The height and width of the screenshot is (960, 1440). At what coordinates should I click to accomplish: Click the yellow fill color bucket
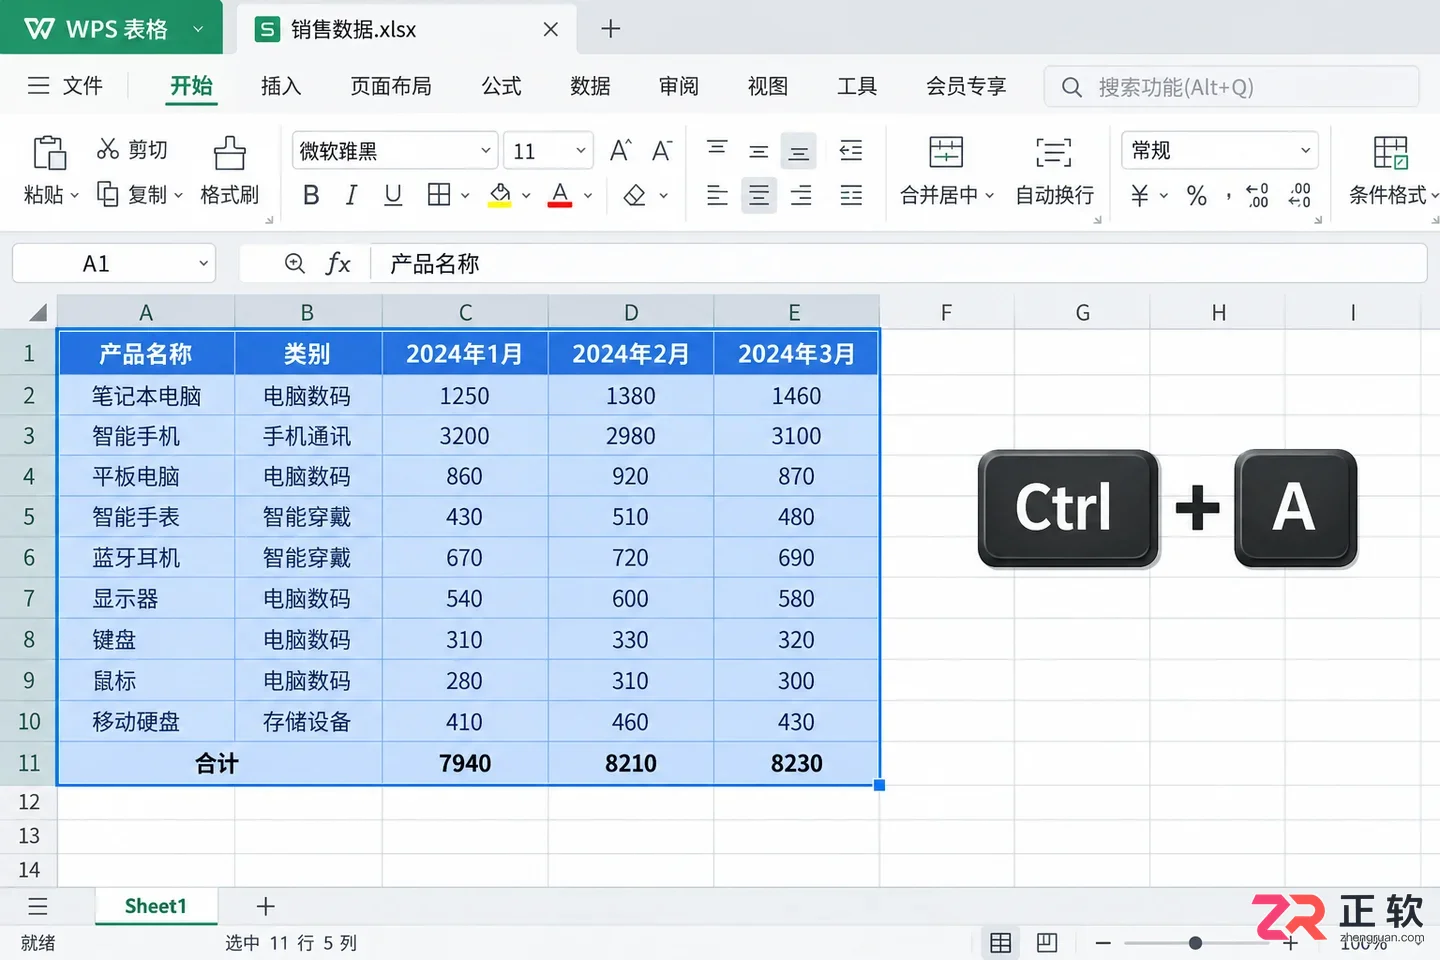500,195
